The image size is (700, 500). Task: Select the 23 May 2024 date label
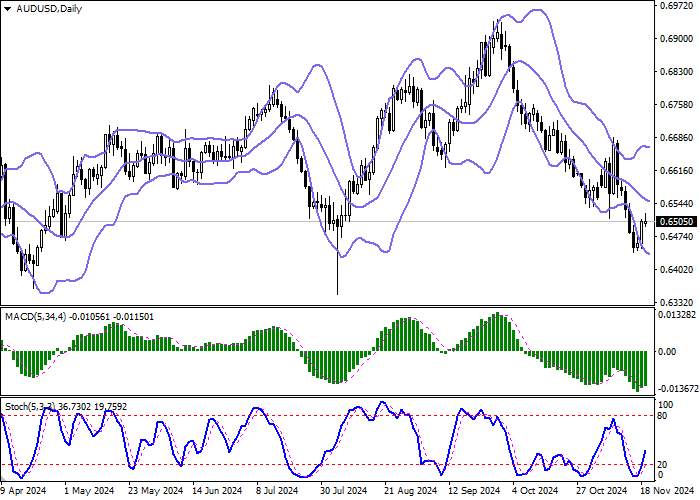pos(155,491)
